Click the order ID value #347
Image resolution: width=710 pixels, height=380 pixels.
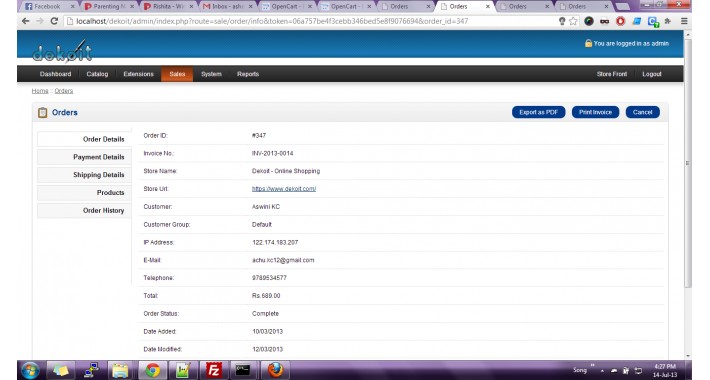(259, 135)
